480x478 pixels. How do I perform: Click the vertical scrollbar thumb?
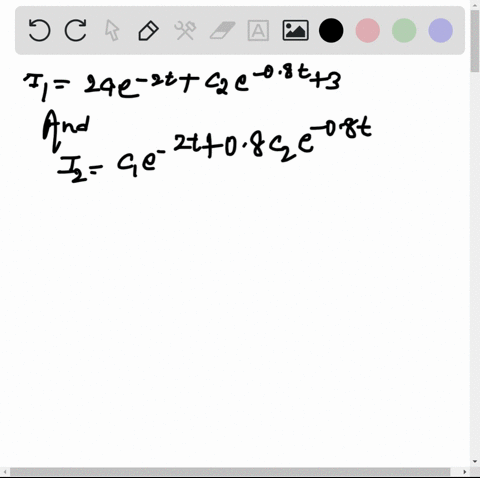click(475, 41)
